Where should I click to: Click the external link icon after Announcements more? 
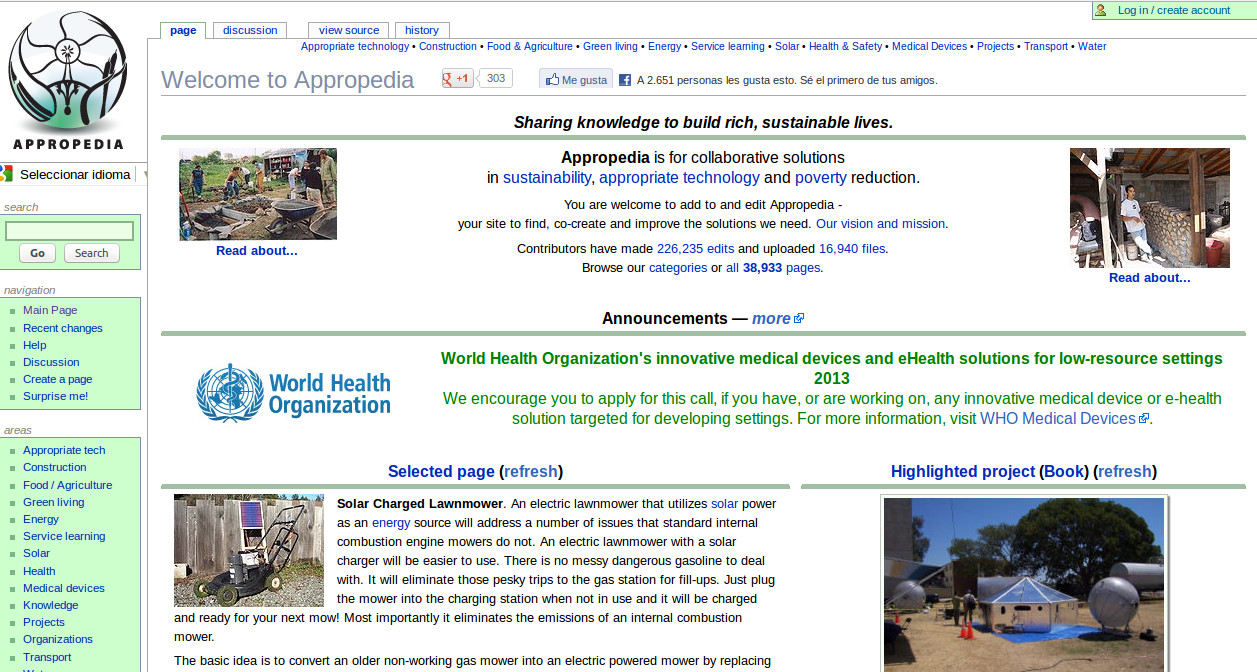(799, 319)
